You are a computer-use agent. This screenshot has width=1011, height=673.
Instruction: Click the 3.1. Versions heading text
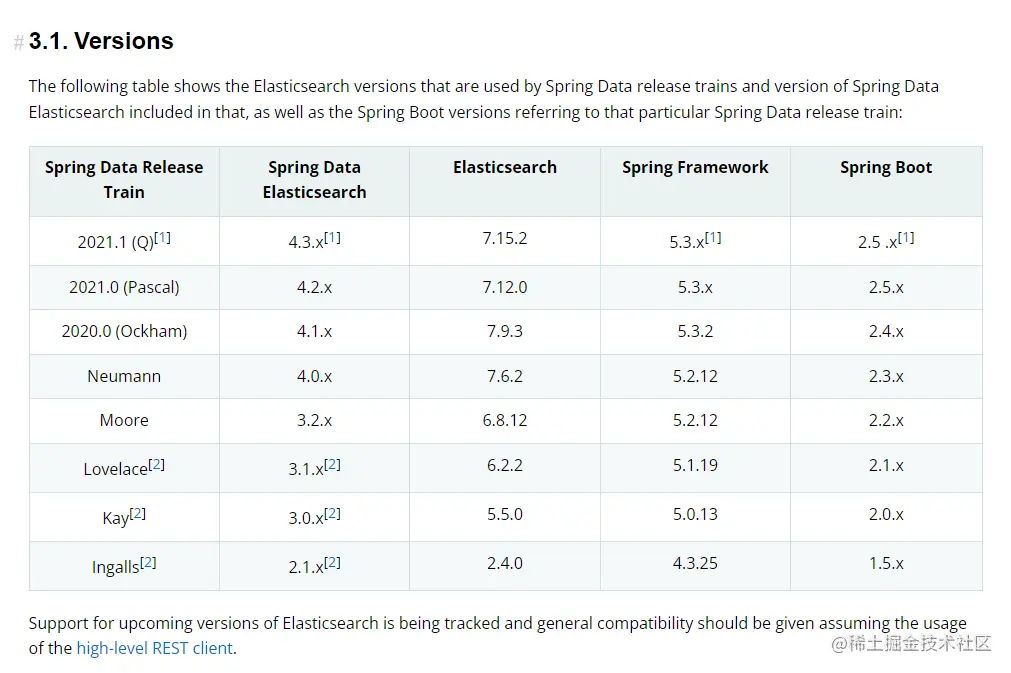tap(101, 41)
